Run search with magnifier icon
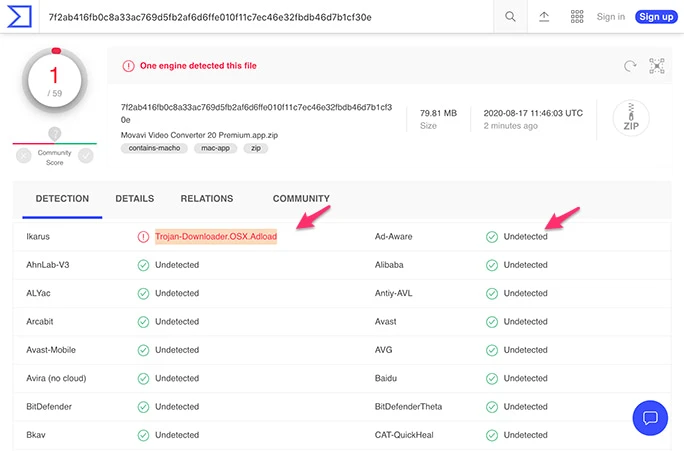 pos(510,17)
